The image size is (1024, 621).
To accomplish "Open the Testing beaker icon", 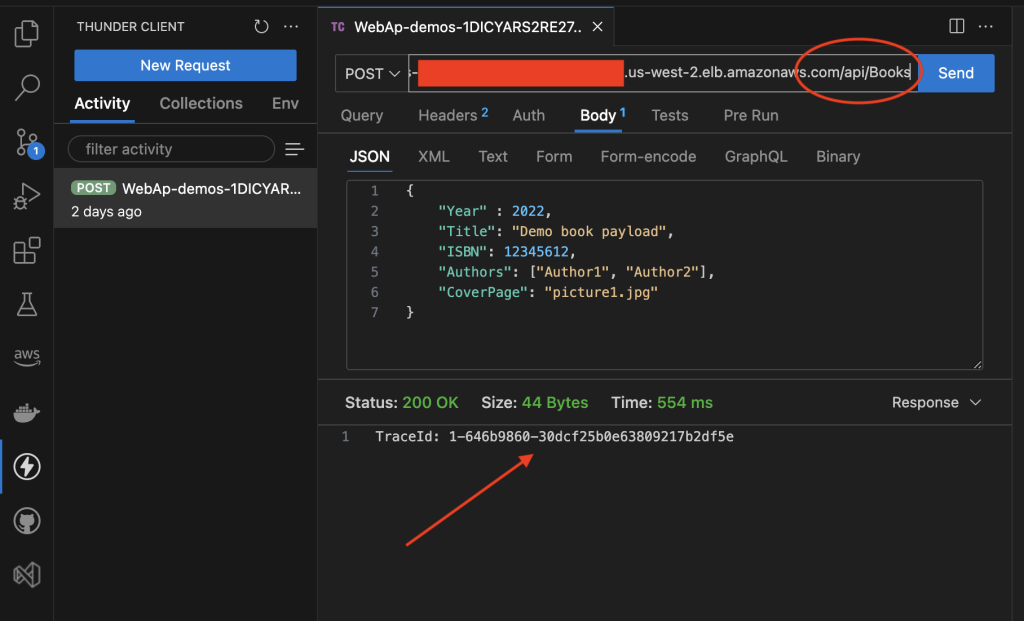I will tap(26, 303).
